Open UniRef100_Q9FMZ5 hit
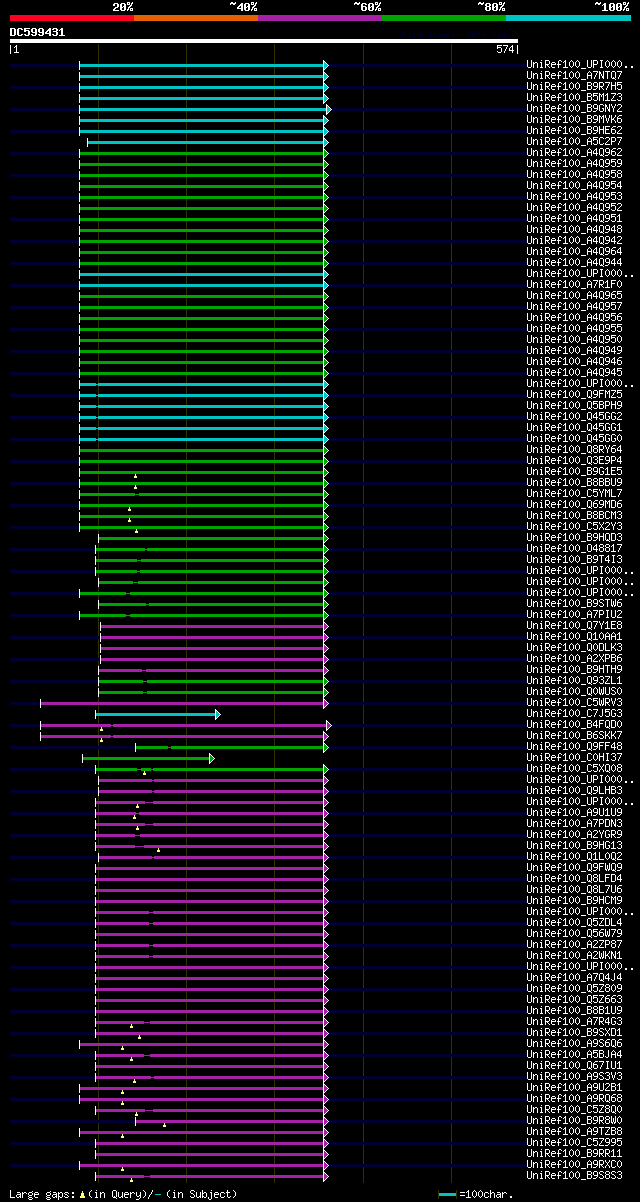 click(574, 394)
